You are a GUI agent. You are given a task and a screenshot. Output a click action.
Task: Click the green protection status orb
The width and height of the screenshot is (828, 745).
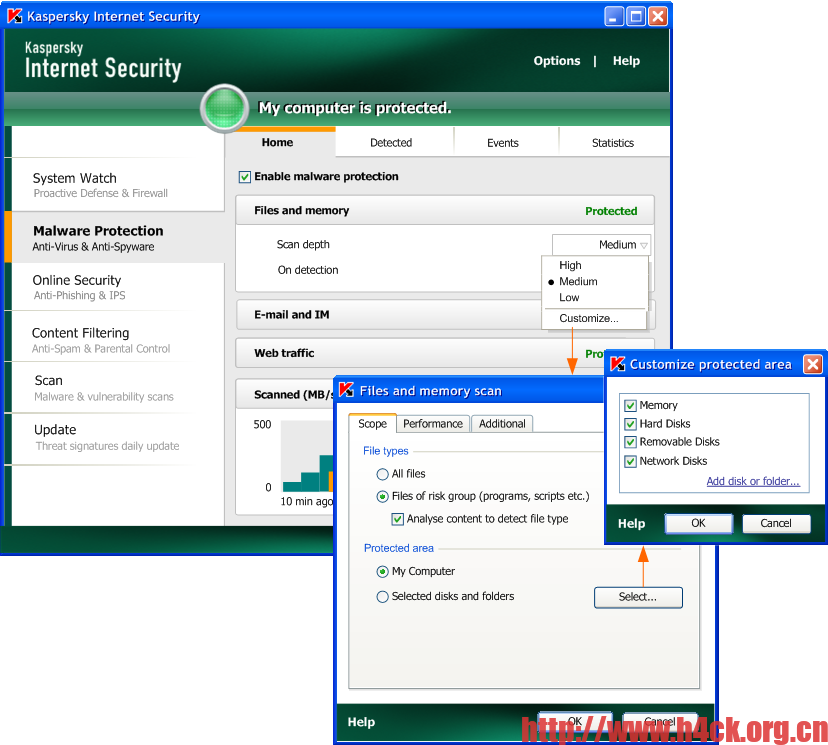pyautogui.click(x=224, y=108)
